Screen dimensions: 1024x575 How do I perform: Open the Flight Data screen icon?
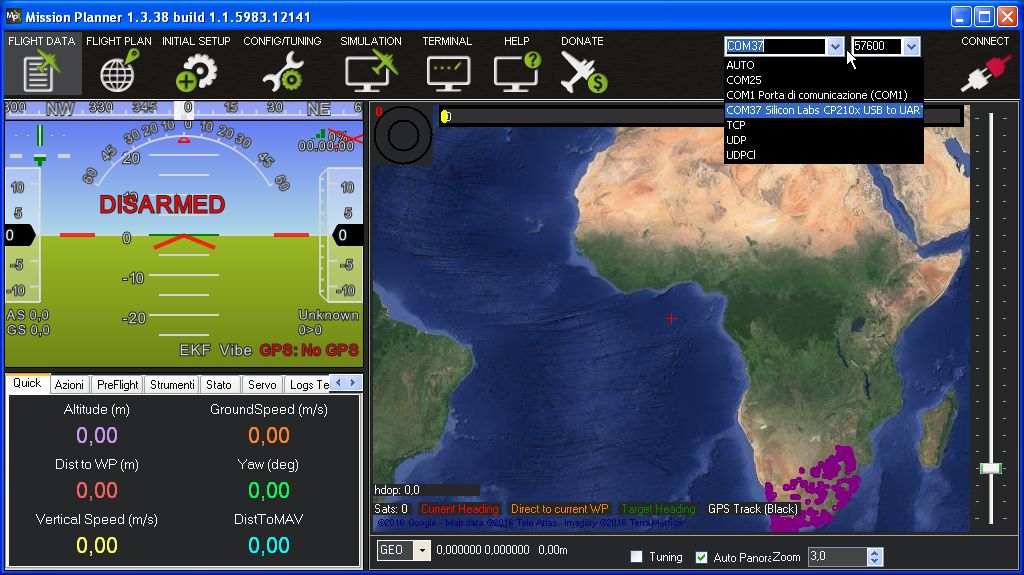[x=42, y=71]
